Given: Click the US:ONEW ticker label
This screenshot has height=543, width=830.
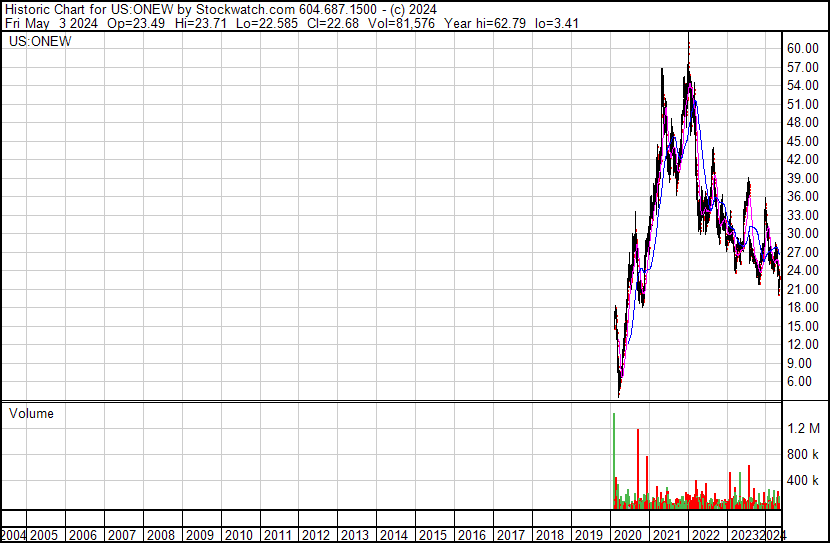Looking at the screenshot, I should pyautogui.click(x=40, y=42).
